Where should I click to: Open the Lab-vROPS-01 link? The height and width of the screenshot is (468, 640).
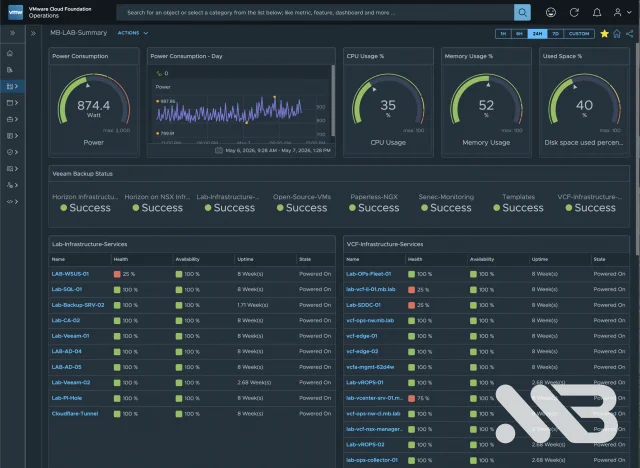pos(364,382)
